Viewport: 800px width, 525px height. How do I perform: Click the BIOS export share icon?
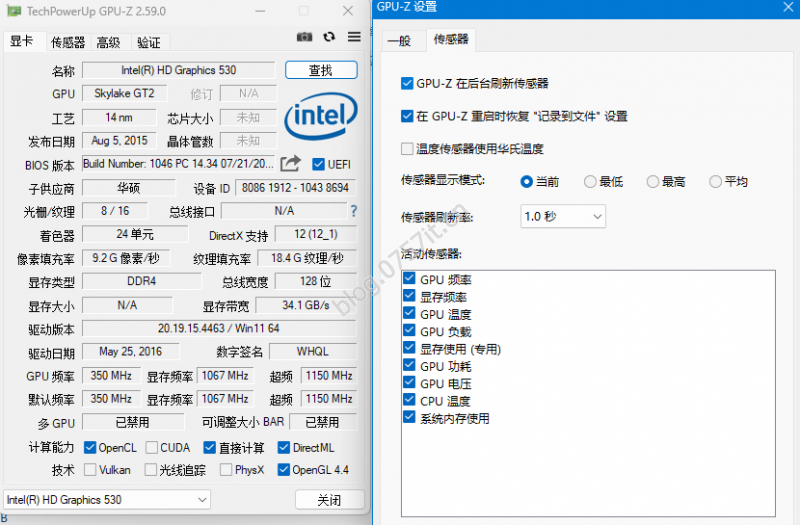point(291,163)
